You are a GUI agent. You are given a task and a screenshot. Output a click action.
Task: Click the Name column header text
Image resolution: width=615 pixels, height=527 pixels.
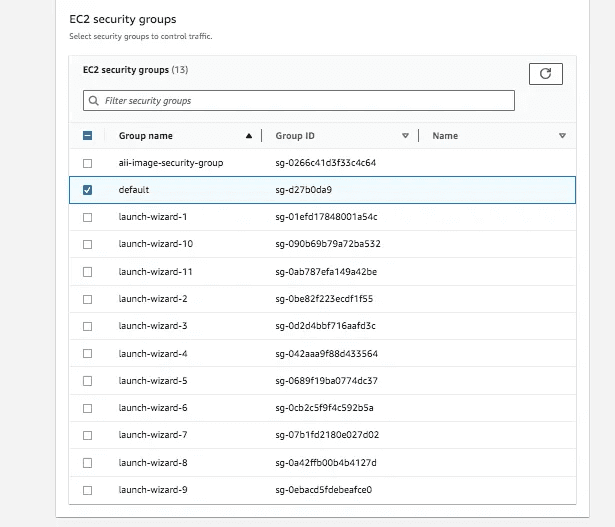pyautogui.click(x=445, y=136)
